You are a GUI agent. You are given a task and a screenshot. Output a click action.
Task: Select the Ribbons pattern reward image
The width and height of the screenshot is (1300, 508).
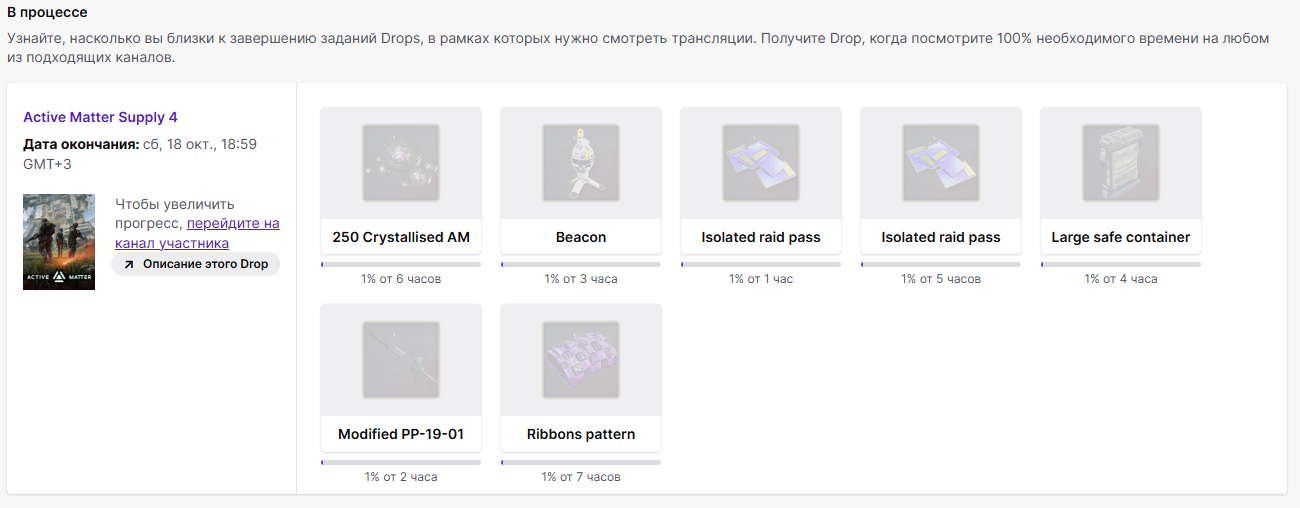581,360
